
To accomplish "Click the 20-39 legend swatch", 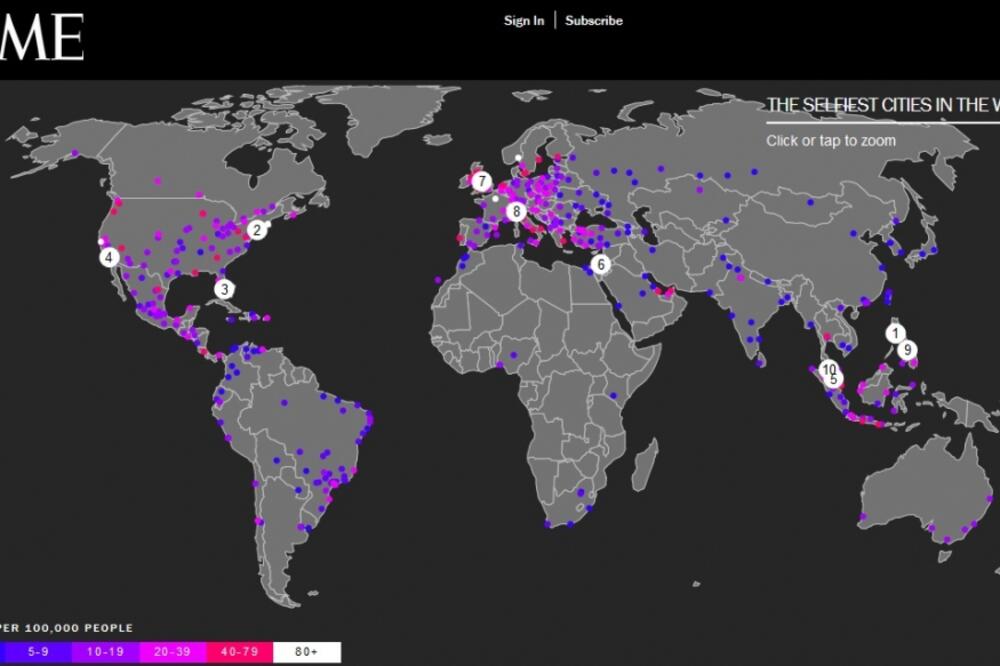I will tap(172, 652).
